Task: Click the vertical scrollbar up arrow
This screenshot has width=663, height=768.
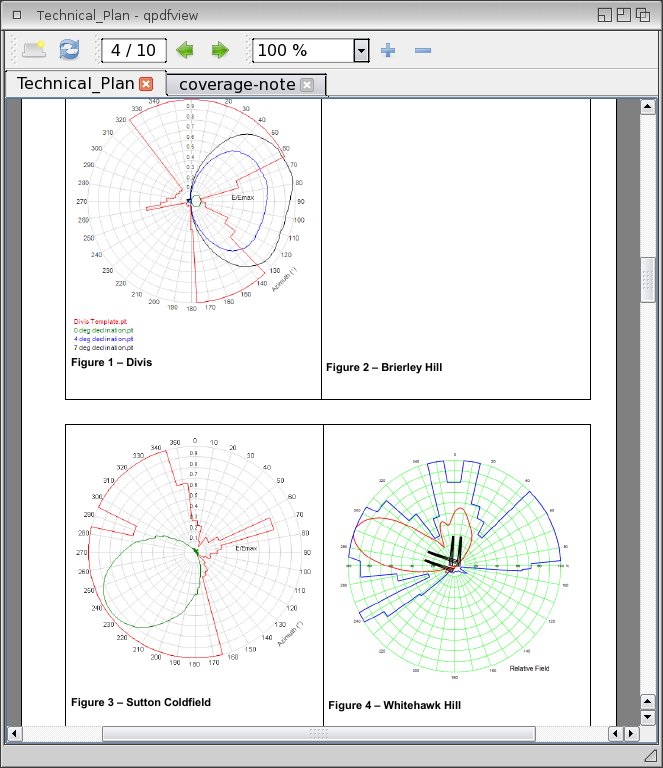Action: [x=647, y=106]
